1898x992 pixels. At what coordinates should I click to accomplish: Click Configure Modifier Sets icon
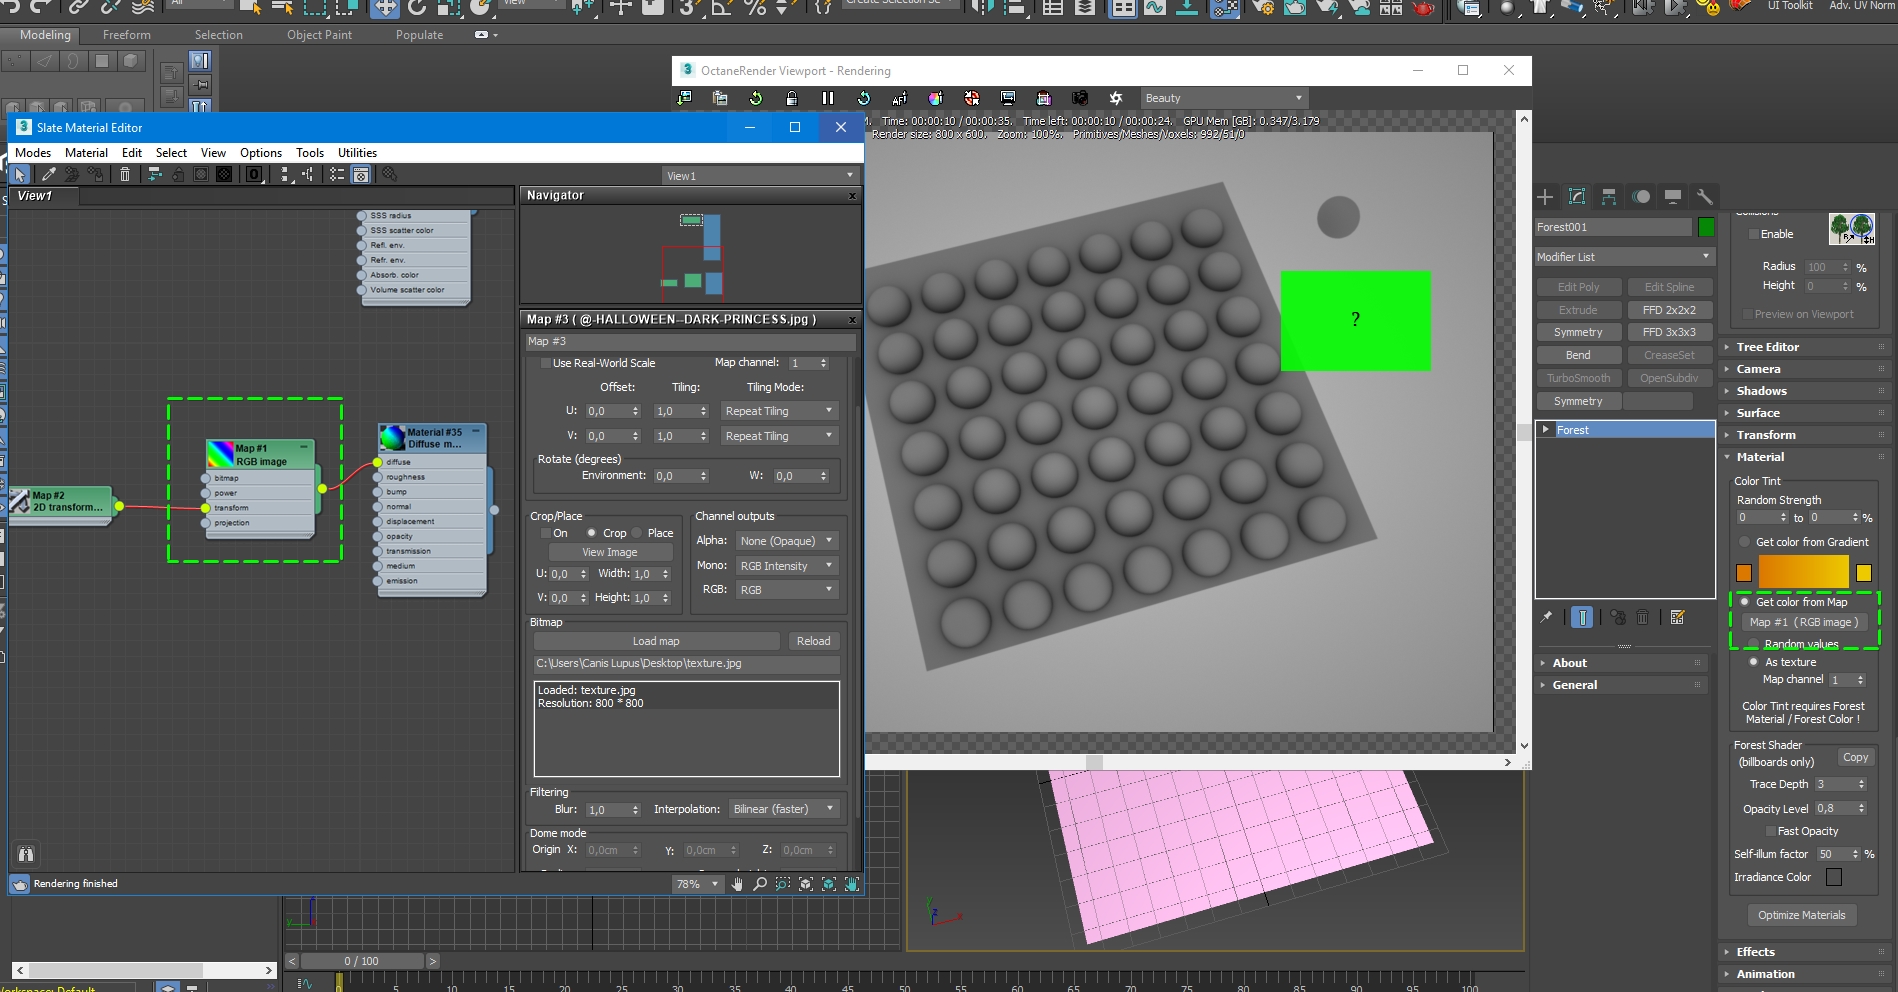(x=1678, y=617)
